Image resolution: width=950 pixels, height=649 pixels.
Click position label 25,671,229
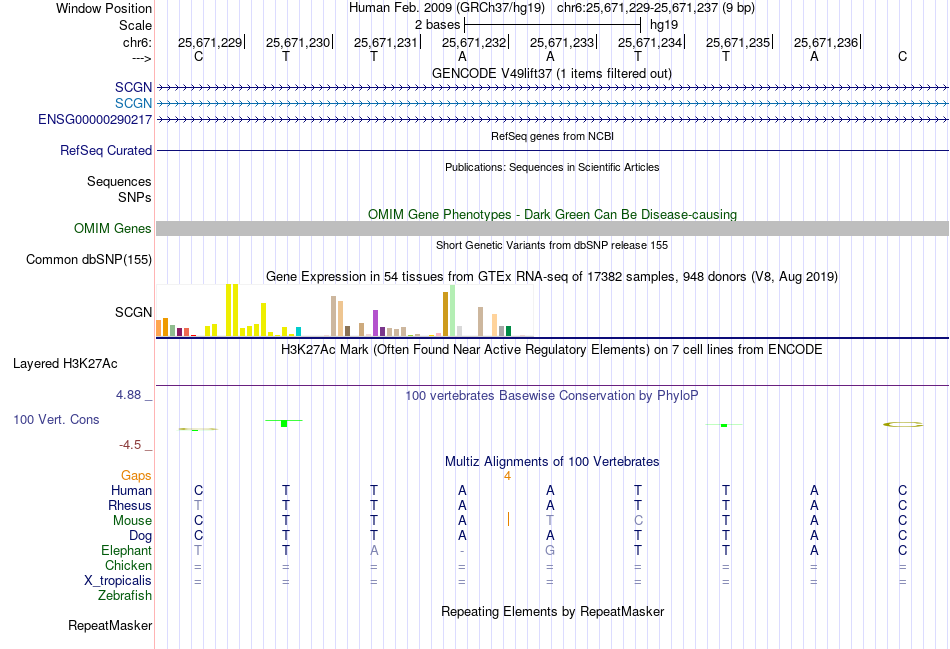coord(210,42)
